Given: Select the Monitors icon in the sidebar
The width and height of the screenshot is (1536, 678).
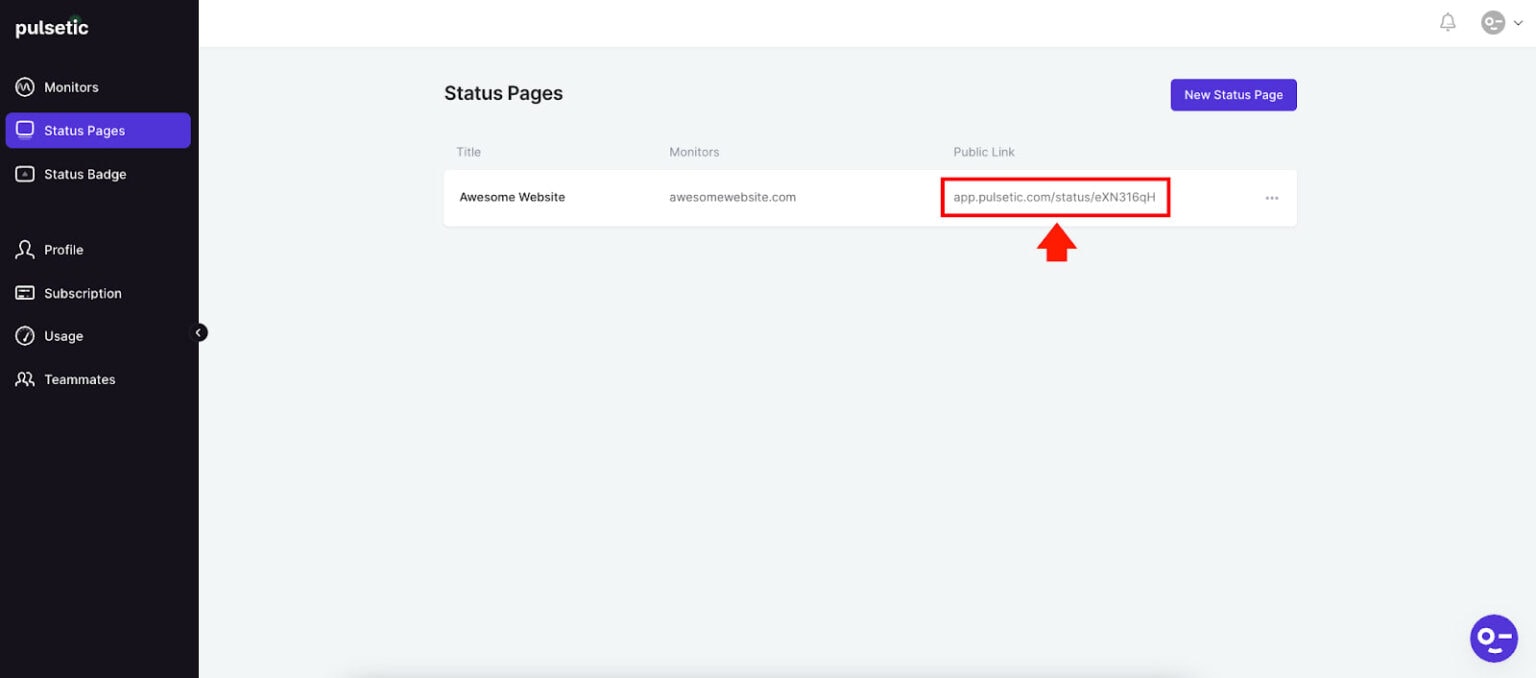Looking at the screenshot, I should pos(25,87).
